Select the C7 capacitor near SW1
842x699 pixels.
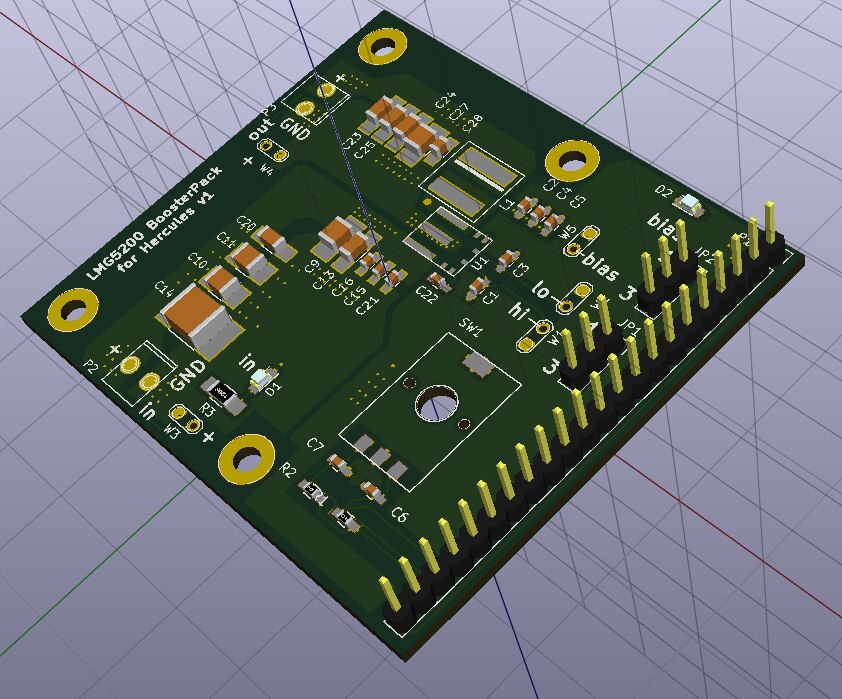click(x=340, y=464)
